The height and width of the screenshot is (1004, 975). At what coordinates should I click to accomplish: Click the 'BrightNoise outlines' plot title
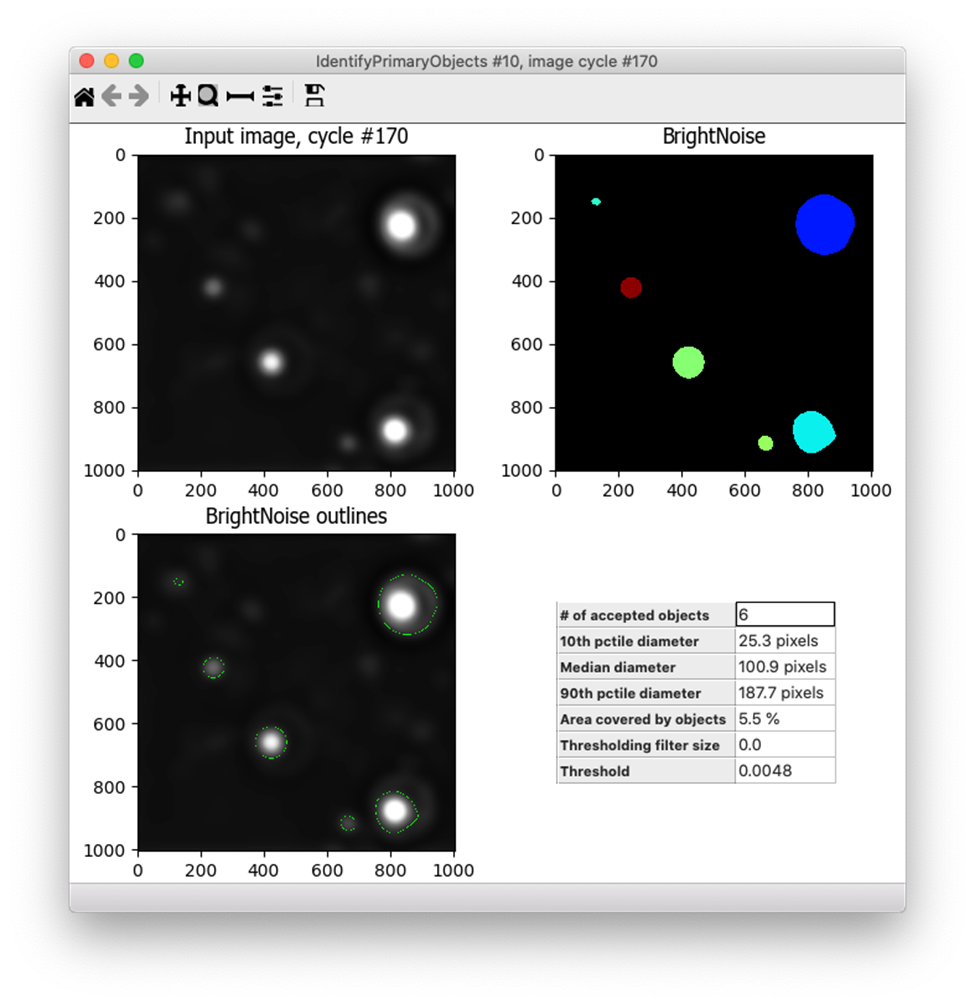(x=296, y=517)
